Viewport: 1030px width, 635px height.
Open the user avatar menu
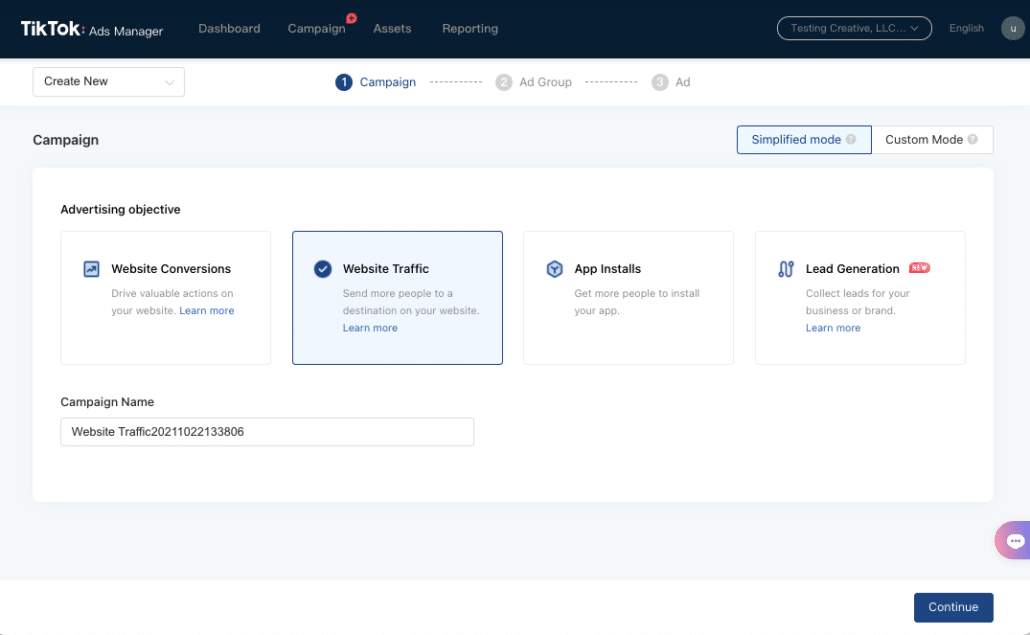click(x=1012, y=28)
